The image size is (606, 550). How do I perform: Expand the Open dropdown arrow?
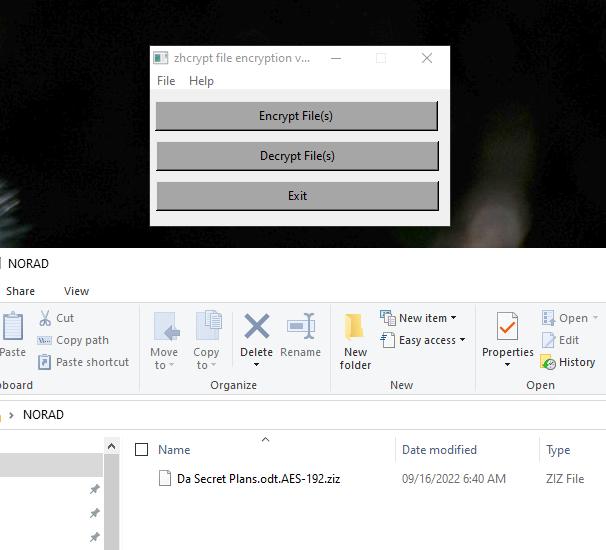[596, 318]
